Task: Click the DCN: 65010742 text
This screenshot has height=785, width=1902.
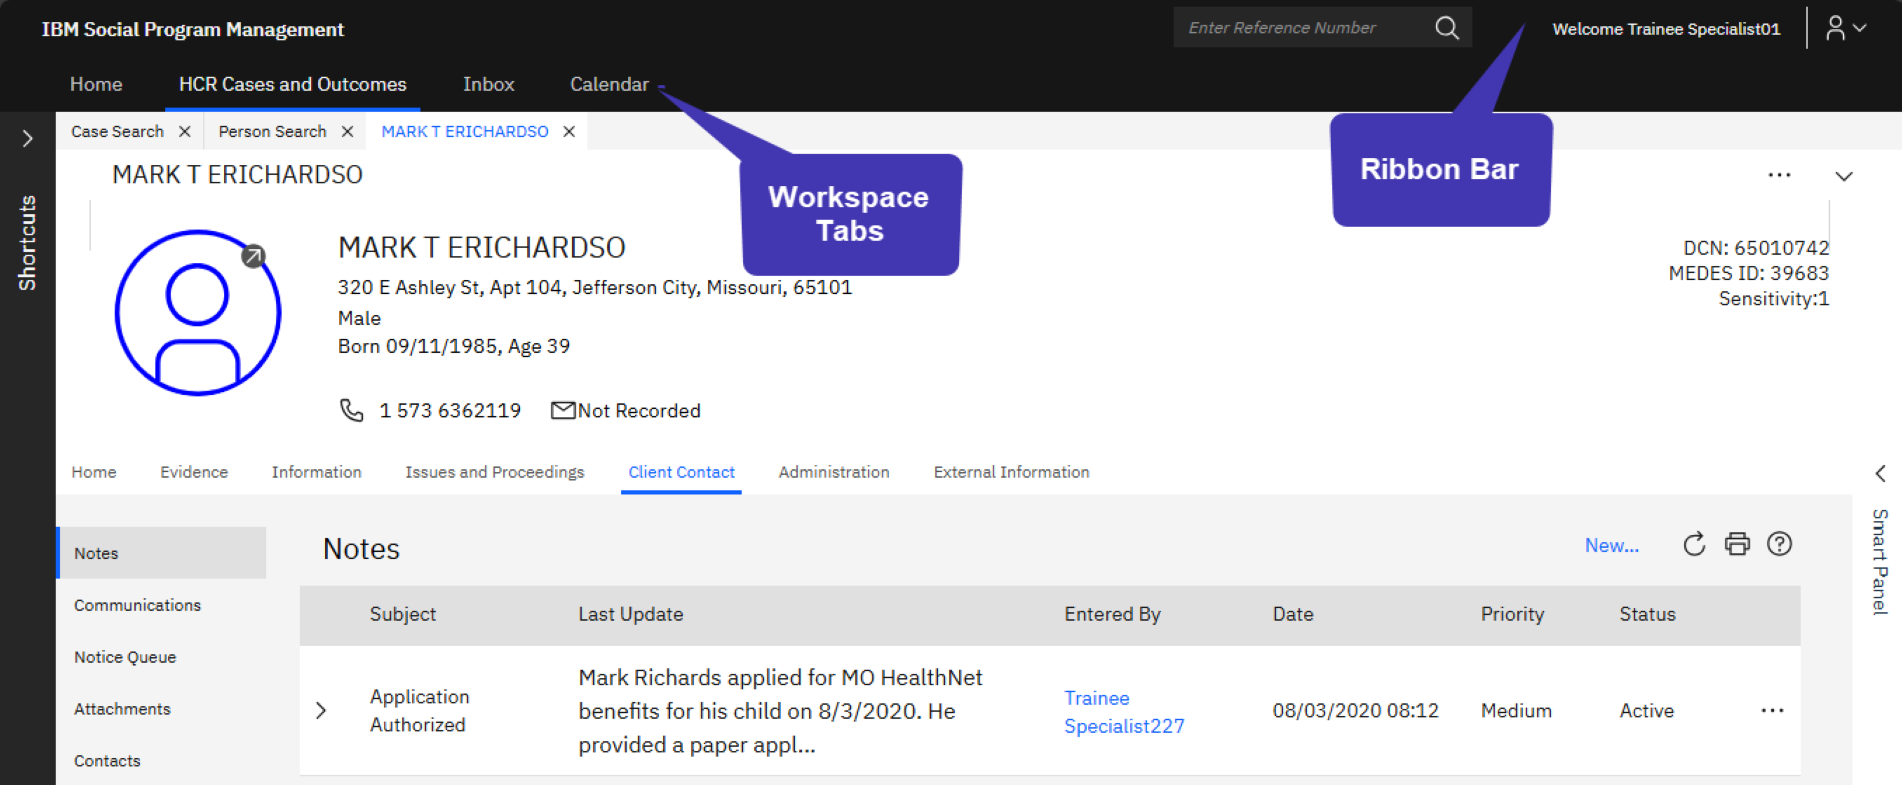Action: point(1756,248)
